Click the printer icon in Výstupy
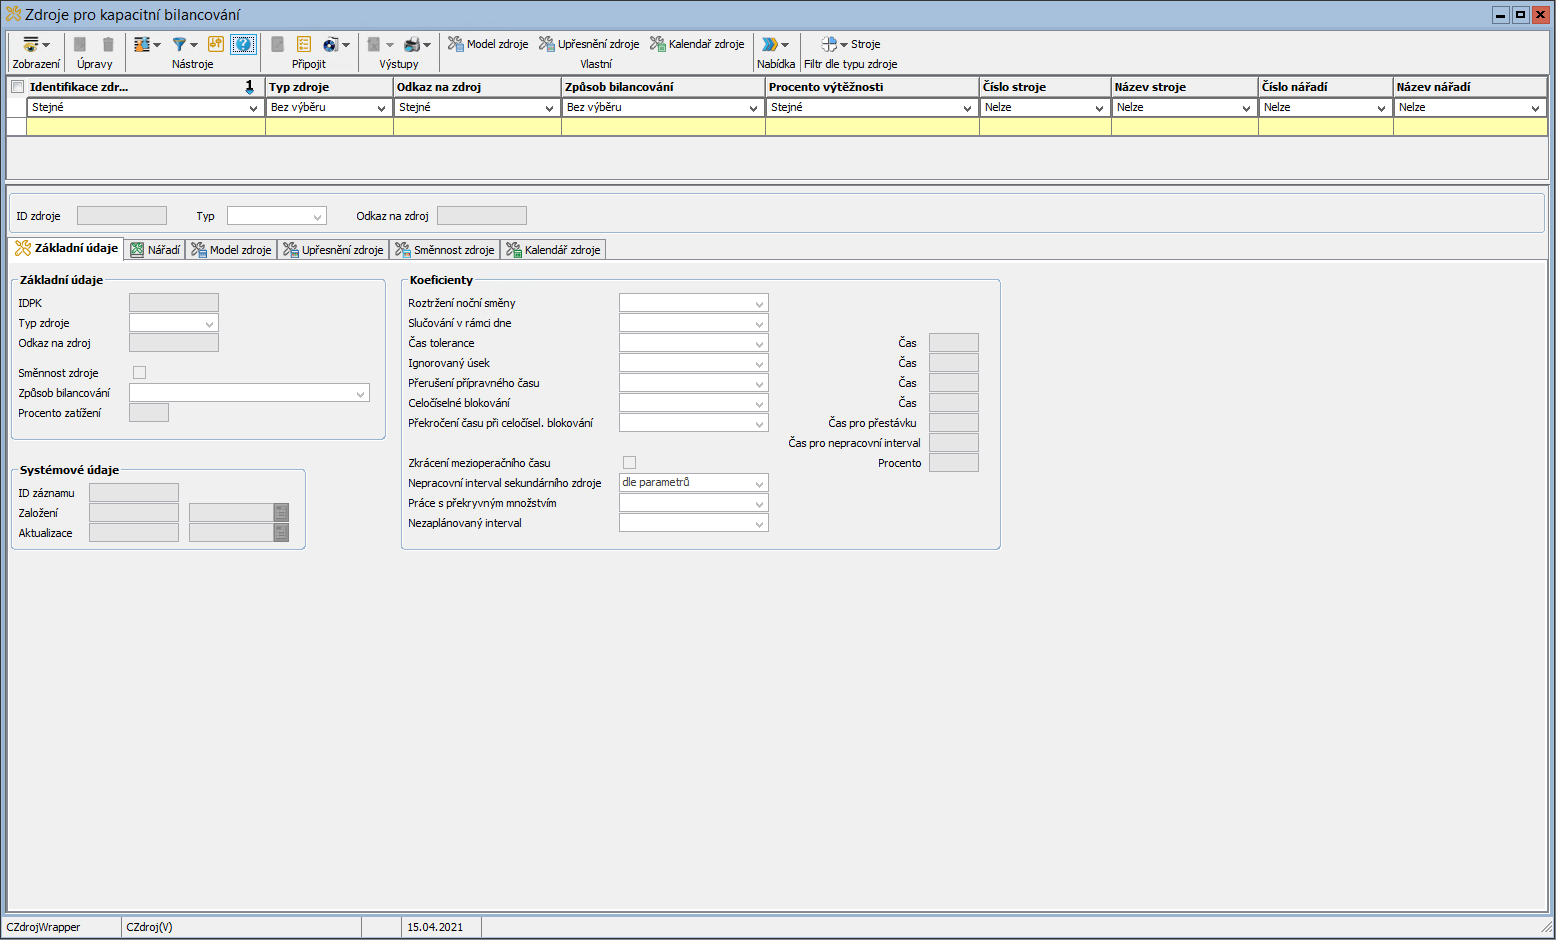Viewport: 1556px width, 940px height. click(x=411, y=45)
